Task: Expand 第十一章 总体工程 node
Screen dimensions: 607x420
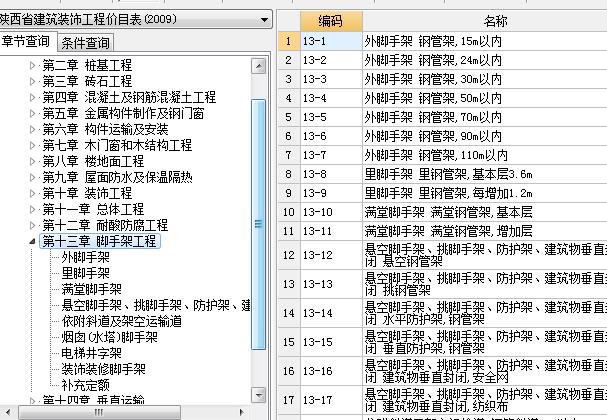Action: [x=33, y=209]
